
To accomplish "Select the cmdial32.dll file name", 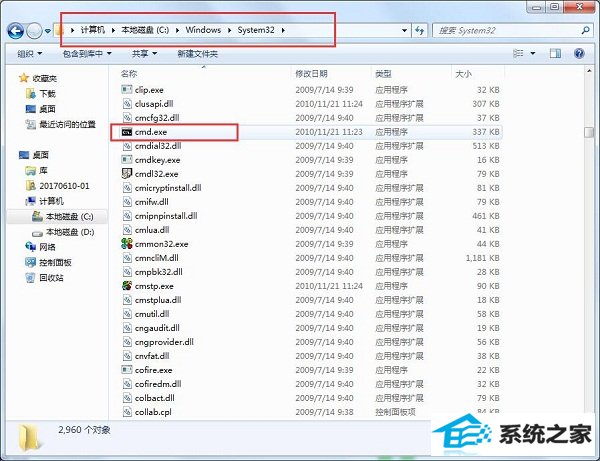I will (158, 146).
